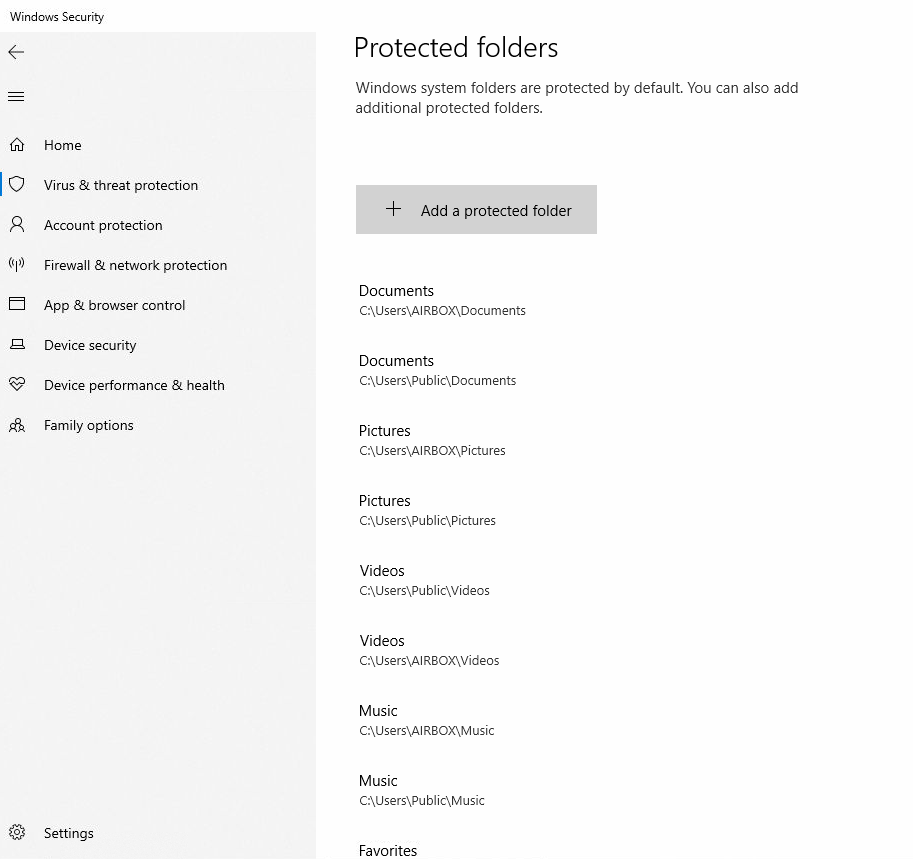Click the plus icon on Add a protected folder
Image resolution: width=913 pixels, height=859 pixels.
coord(393,209)
